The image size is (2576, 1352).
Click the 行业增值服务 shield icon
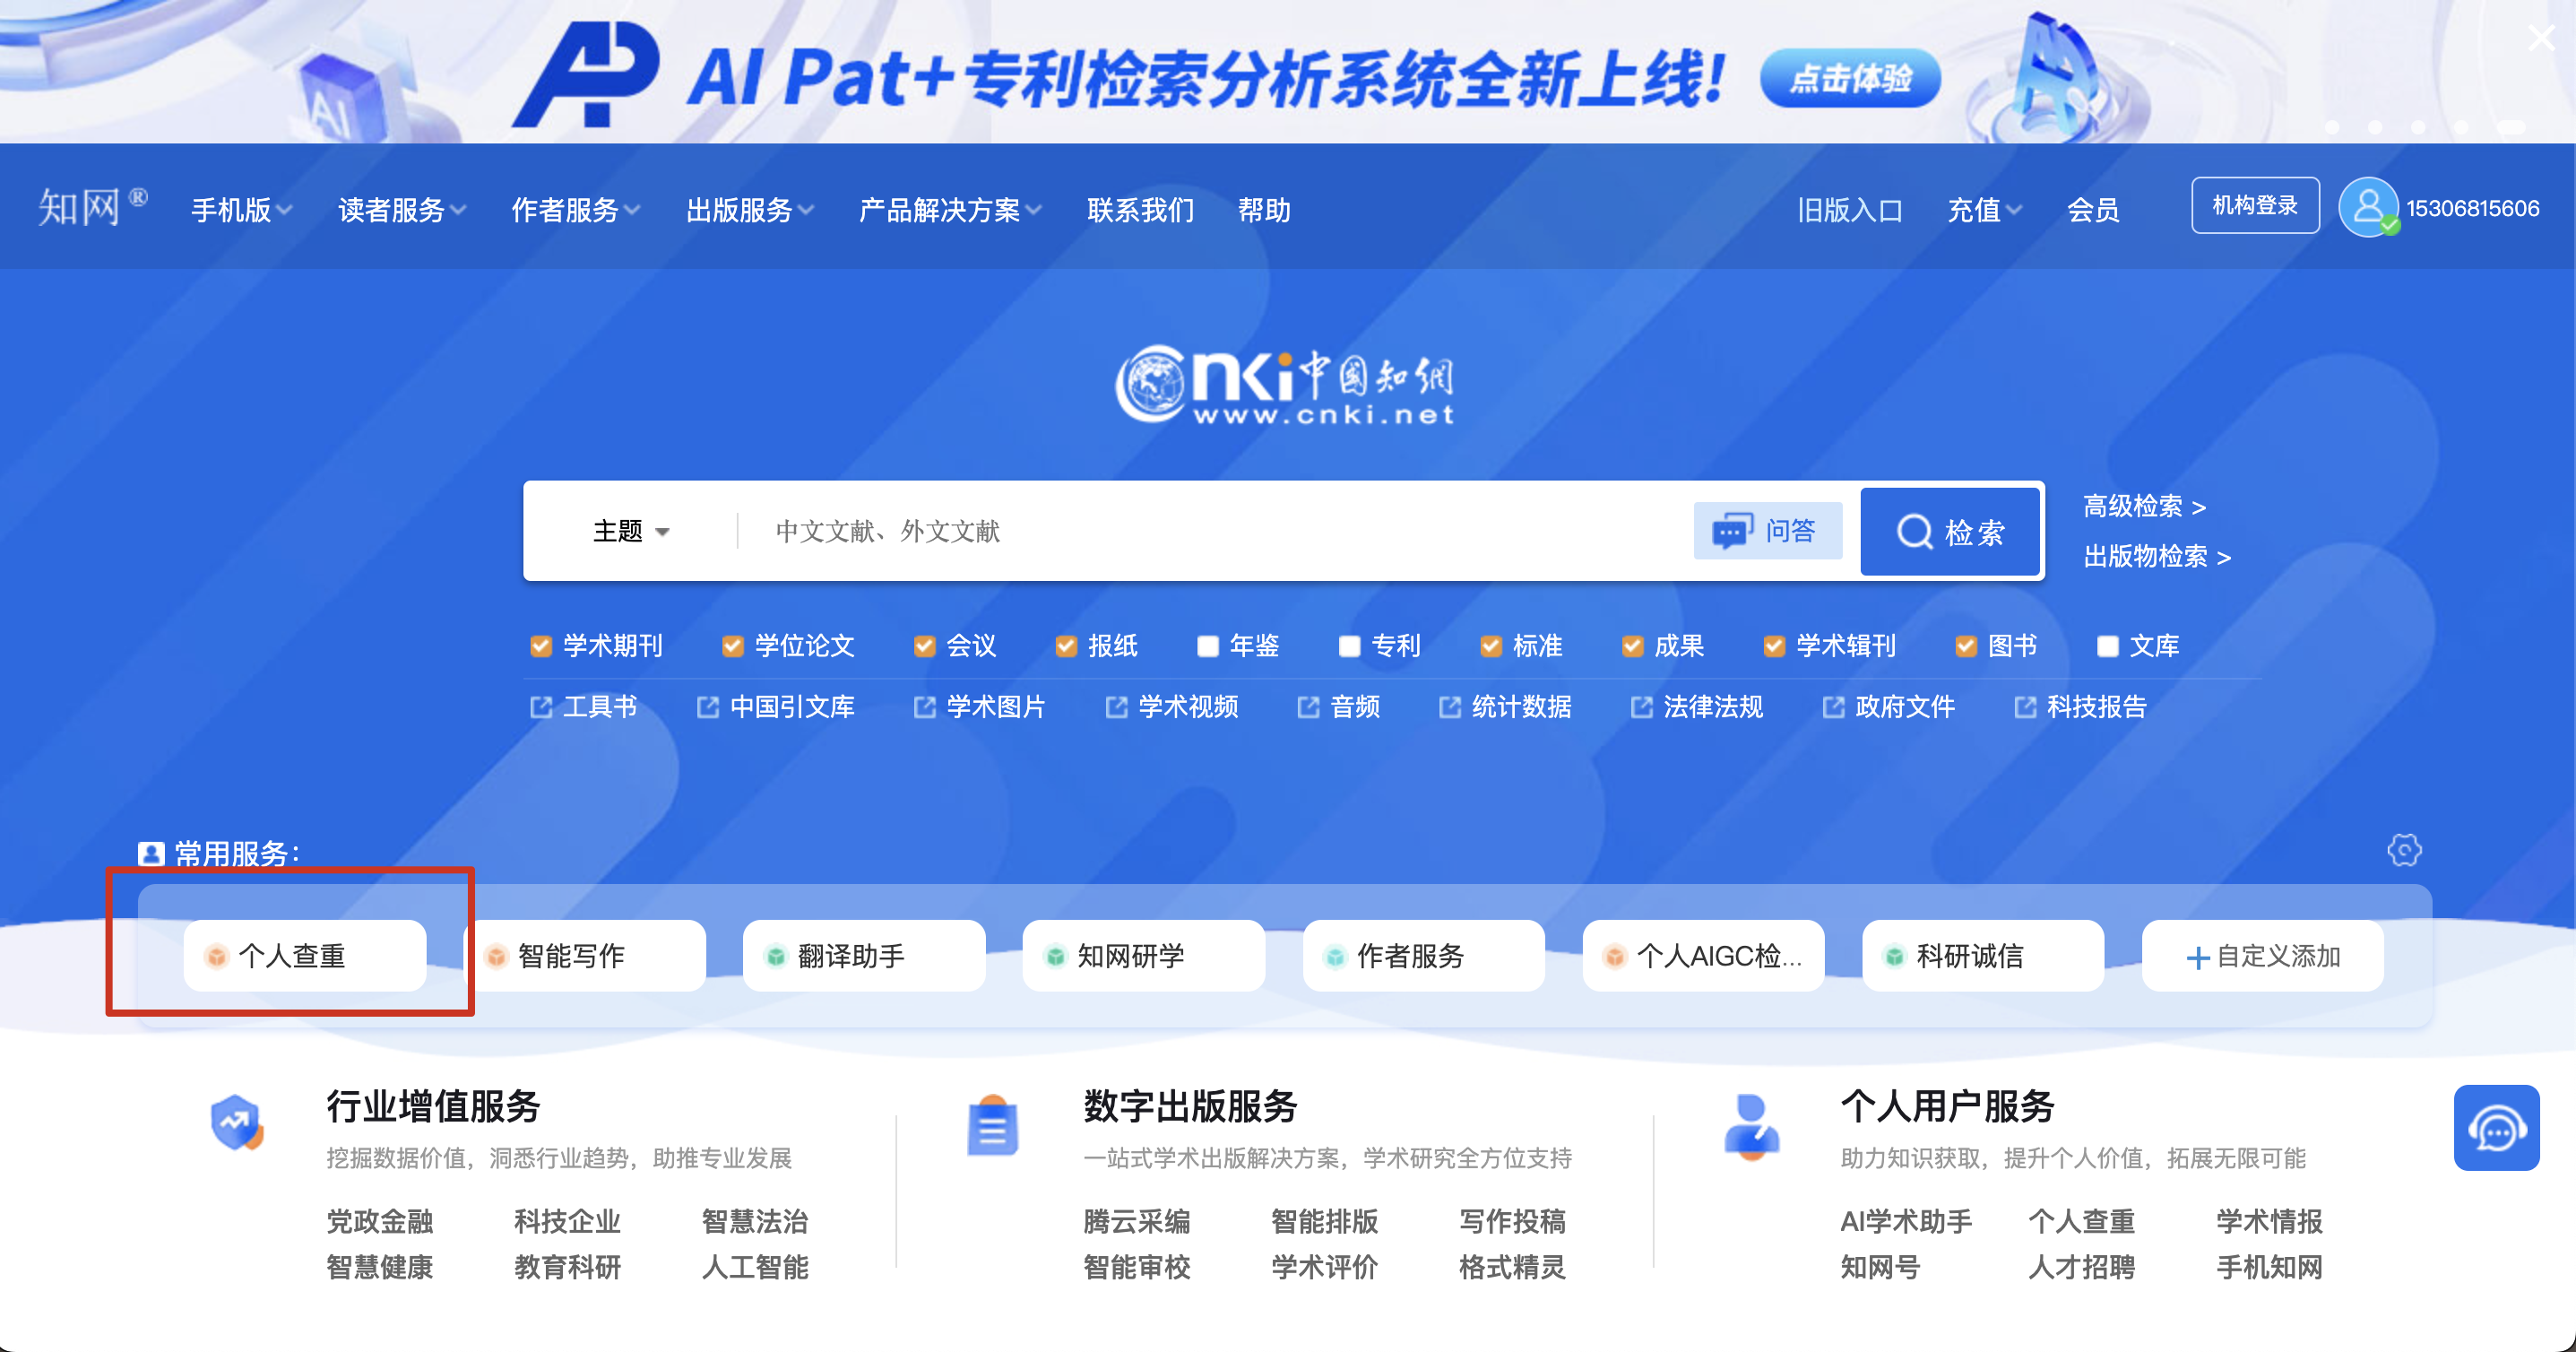237,1123
